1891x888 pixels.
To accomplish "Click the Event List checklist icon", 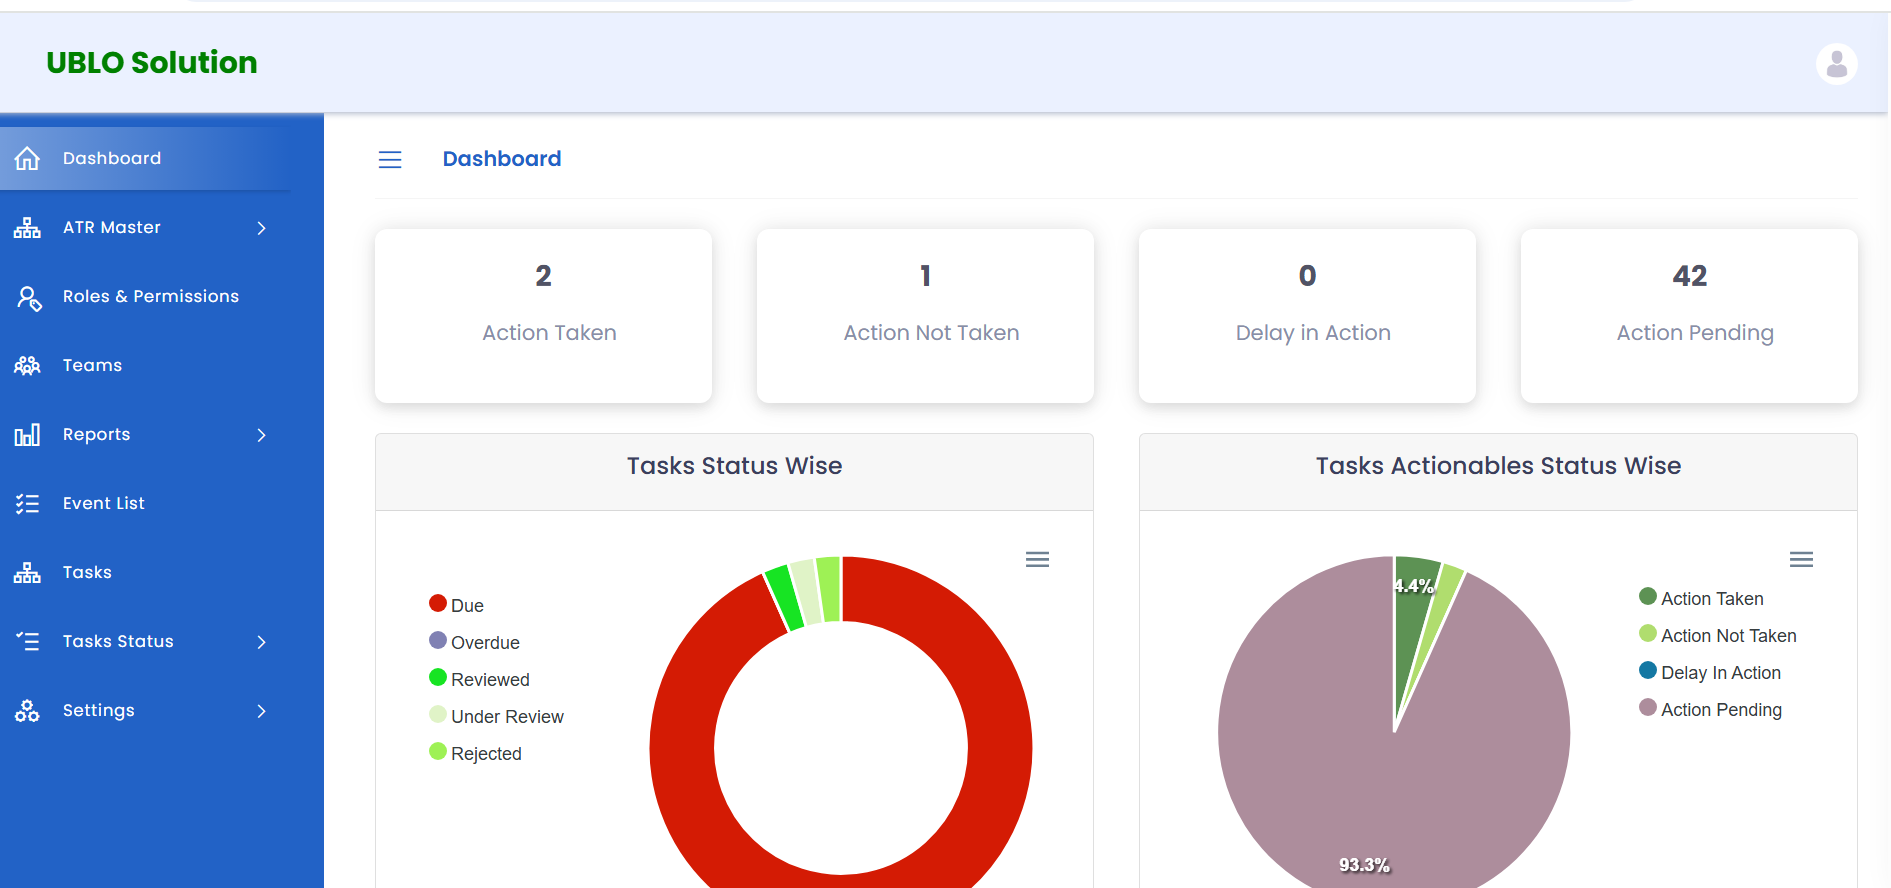I will (27, 504).
